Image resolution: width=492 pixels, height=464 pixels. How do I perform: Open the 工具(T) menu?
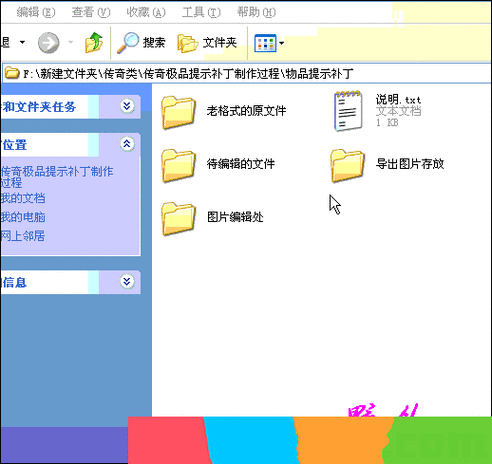[x=201, y=12]
